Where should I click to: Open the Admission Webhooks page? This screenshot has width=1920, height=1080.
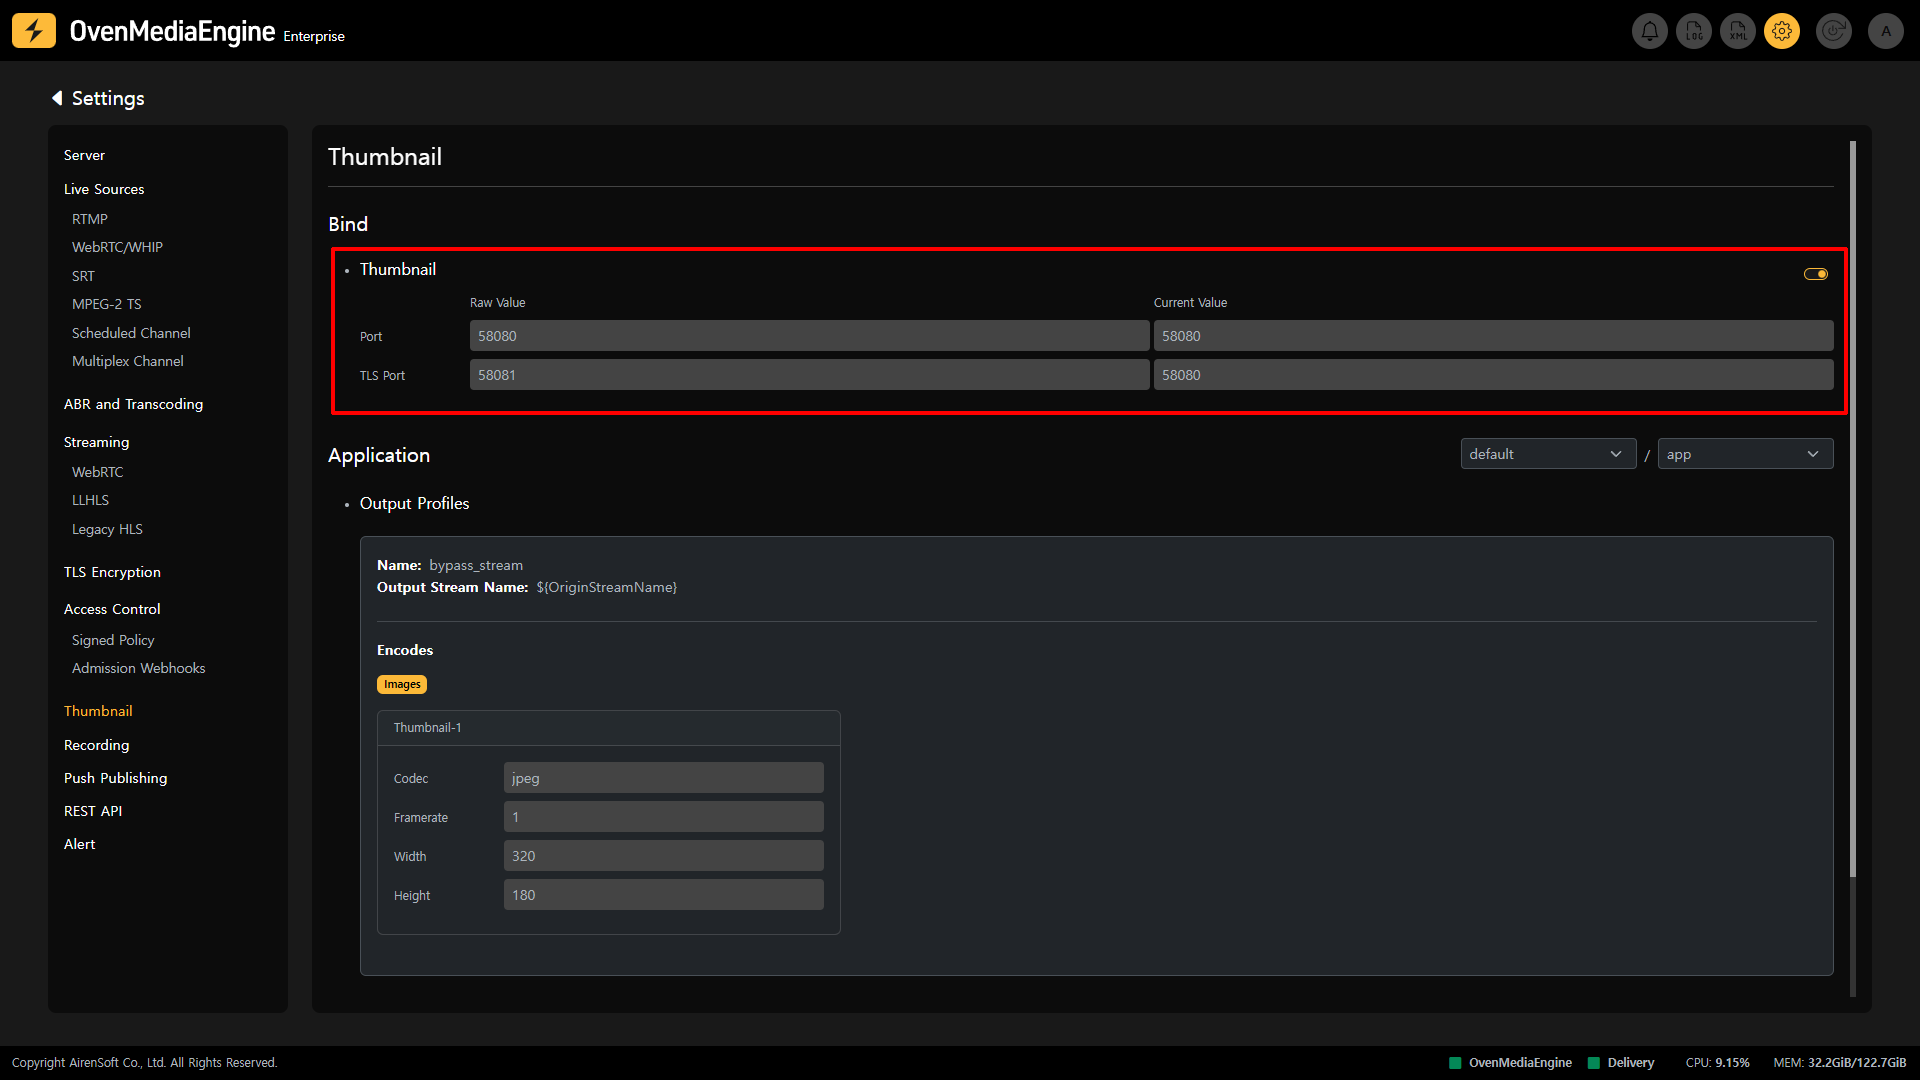[x=138, y=668]
